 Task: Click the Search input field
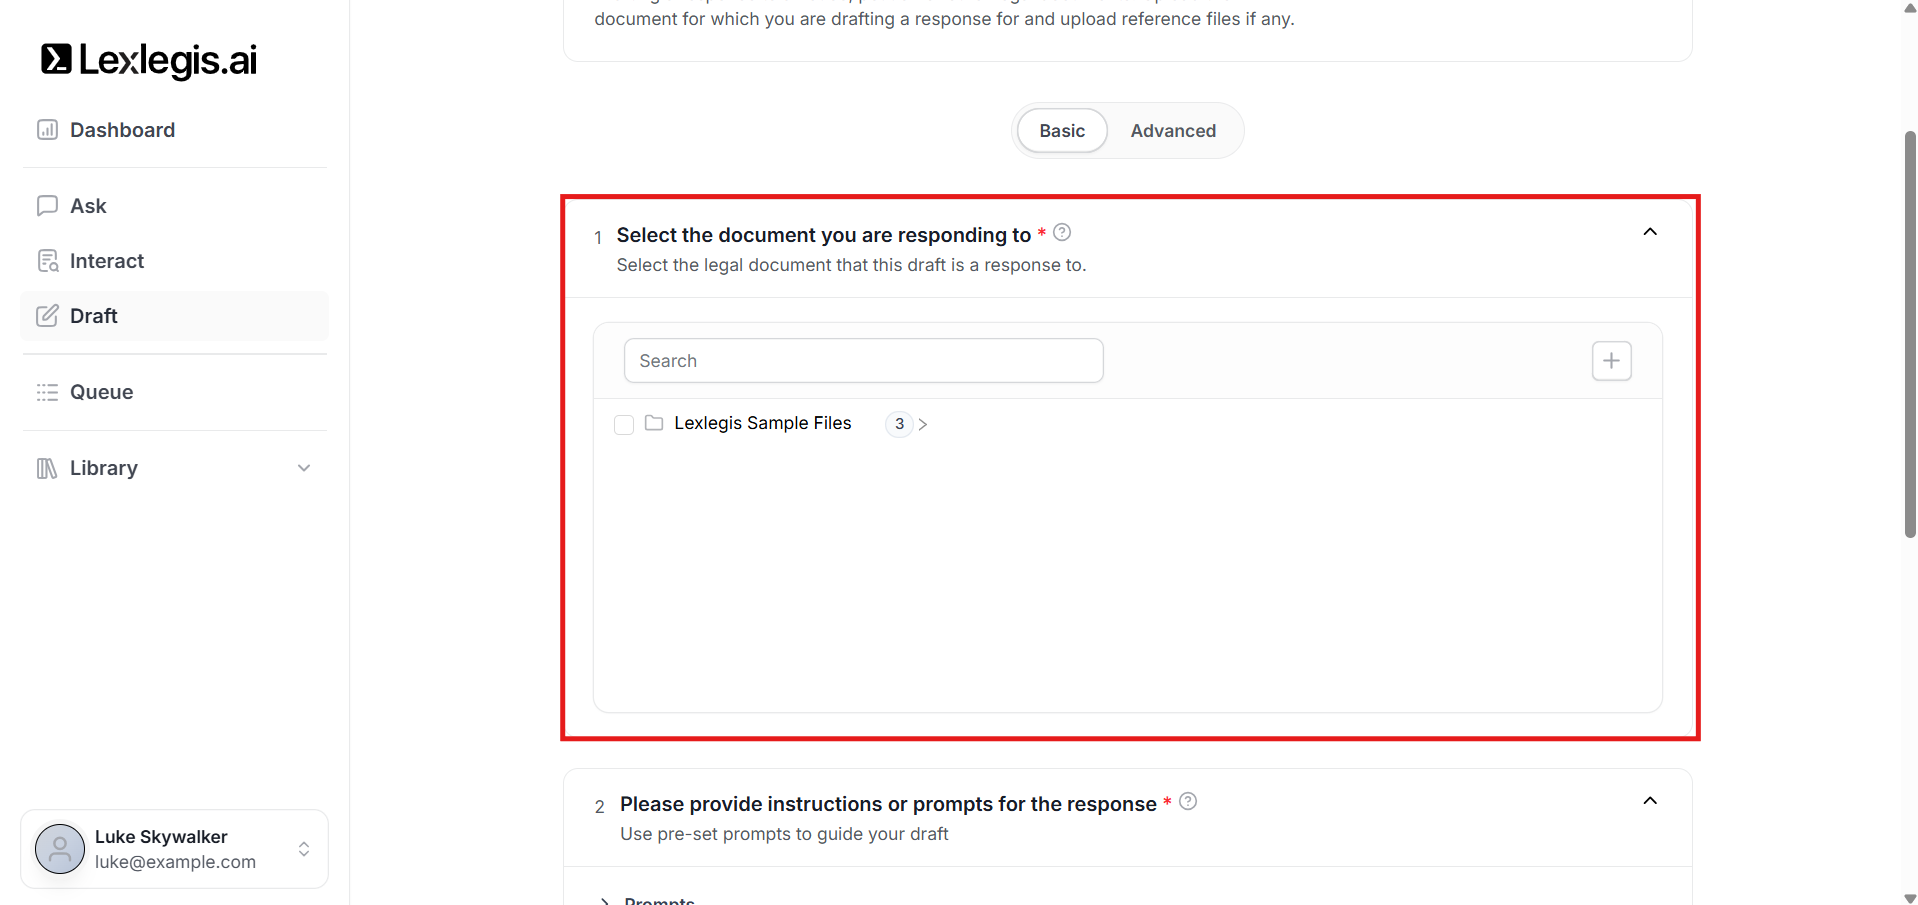coord(863,361)
